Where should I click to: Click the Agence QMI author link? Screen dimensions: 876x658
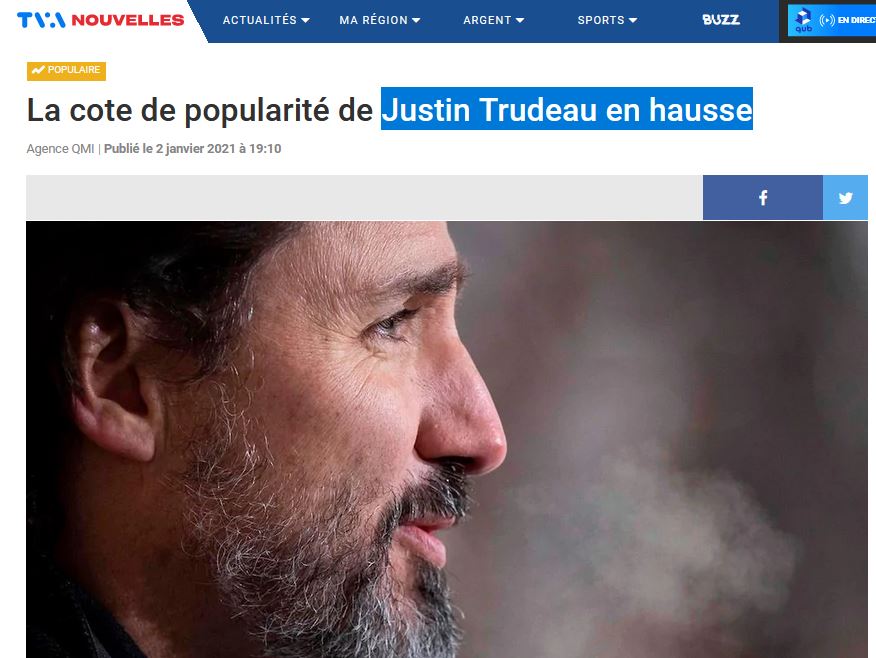(x=60, y=149)
